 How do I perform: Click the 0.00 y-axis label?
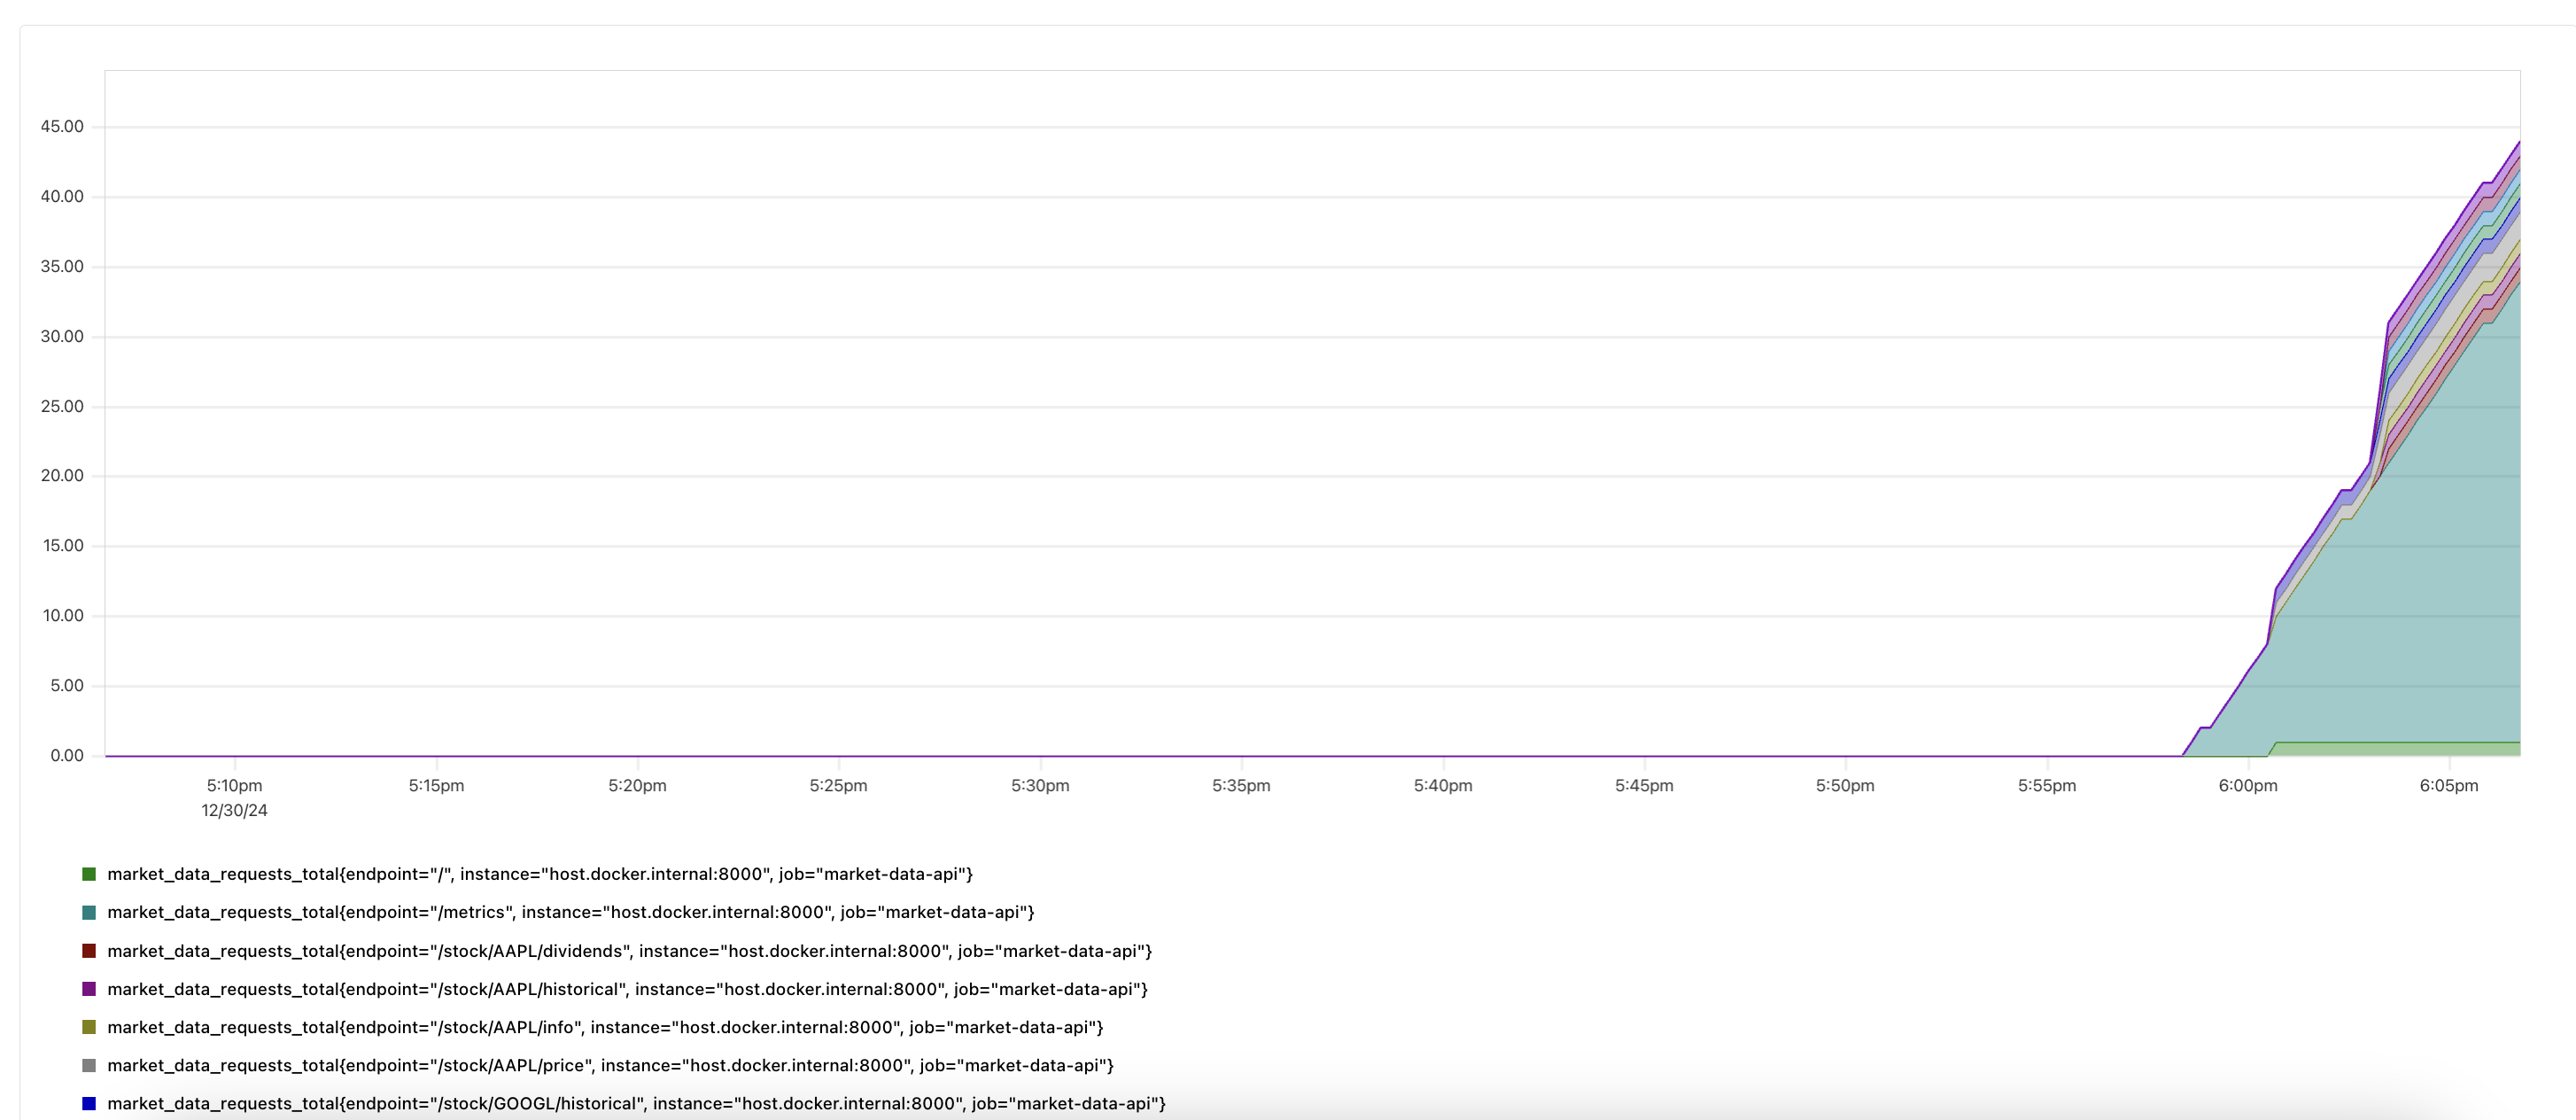67,755
